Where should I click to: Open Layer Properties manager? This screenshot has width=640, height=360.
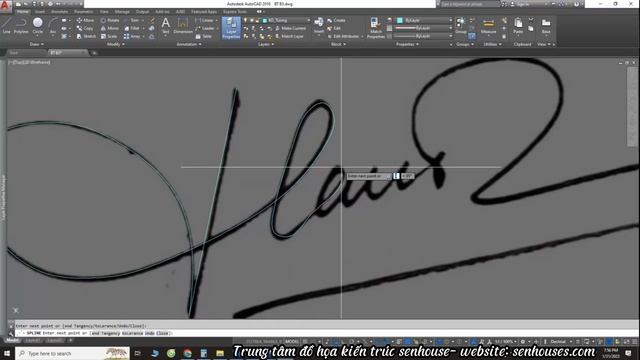pyautogui.click(x=231, y=28)
